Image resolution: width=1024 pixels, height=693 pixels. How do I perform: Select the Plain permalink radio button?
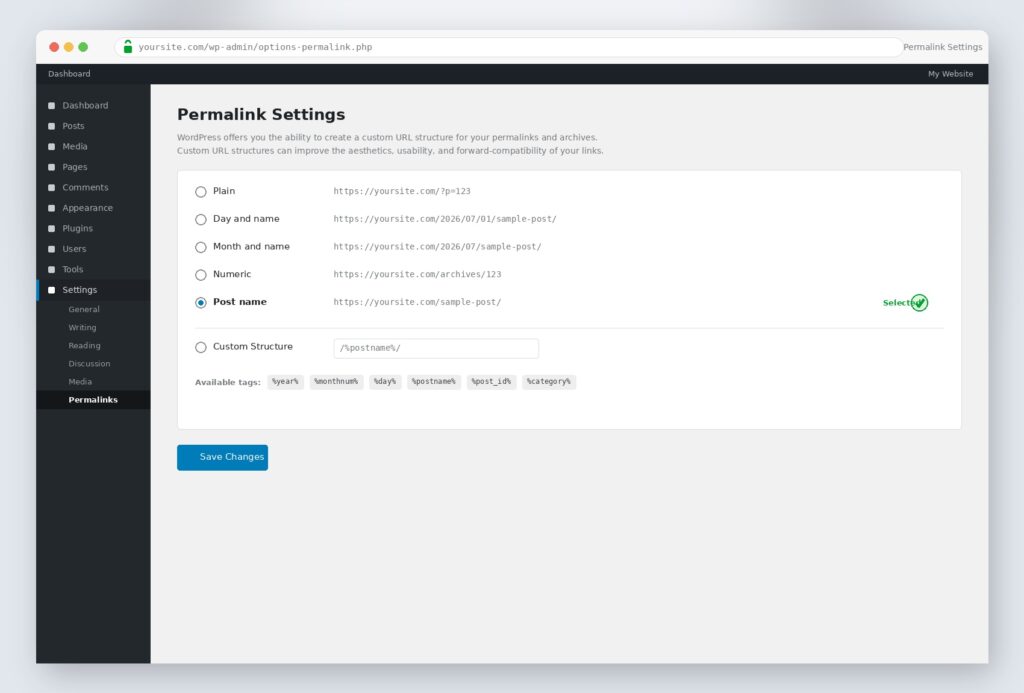click(200, 191)
